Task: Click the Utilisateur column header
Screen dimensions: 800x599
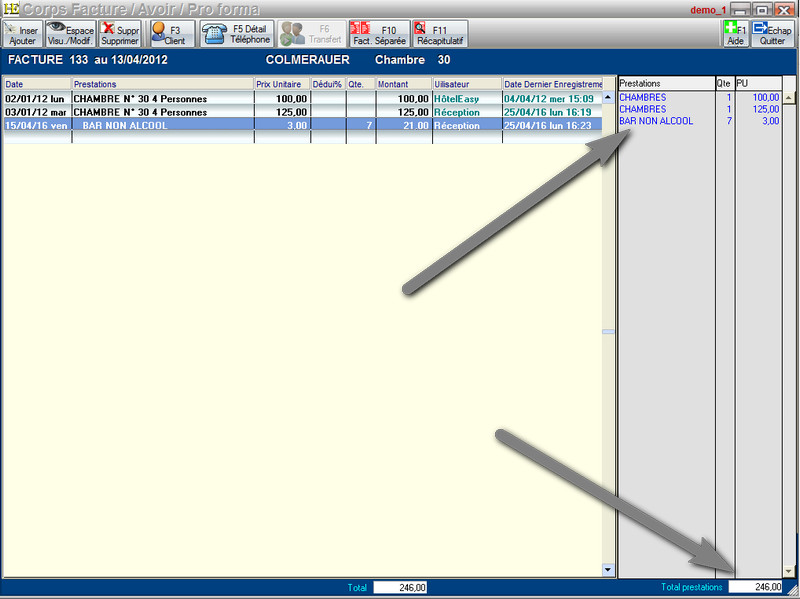Action: tap(467, 84)
